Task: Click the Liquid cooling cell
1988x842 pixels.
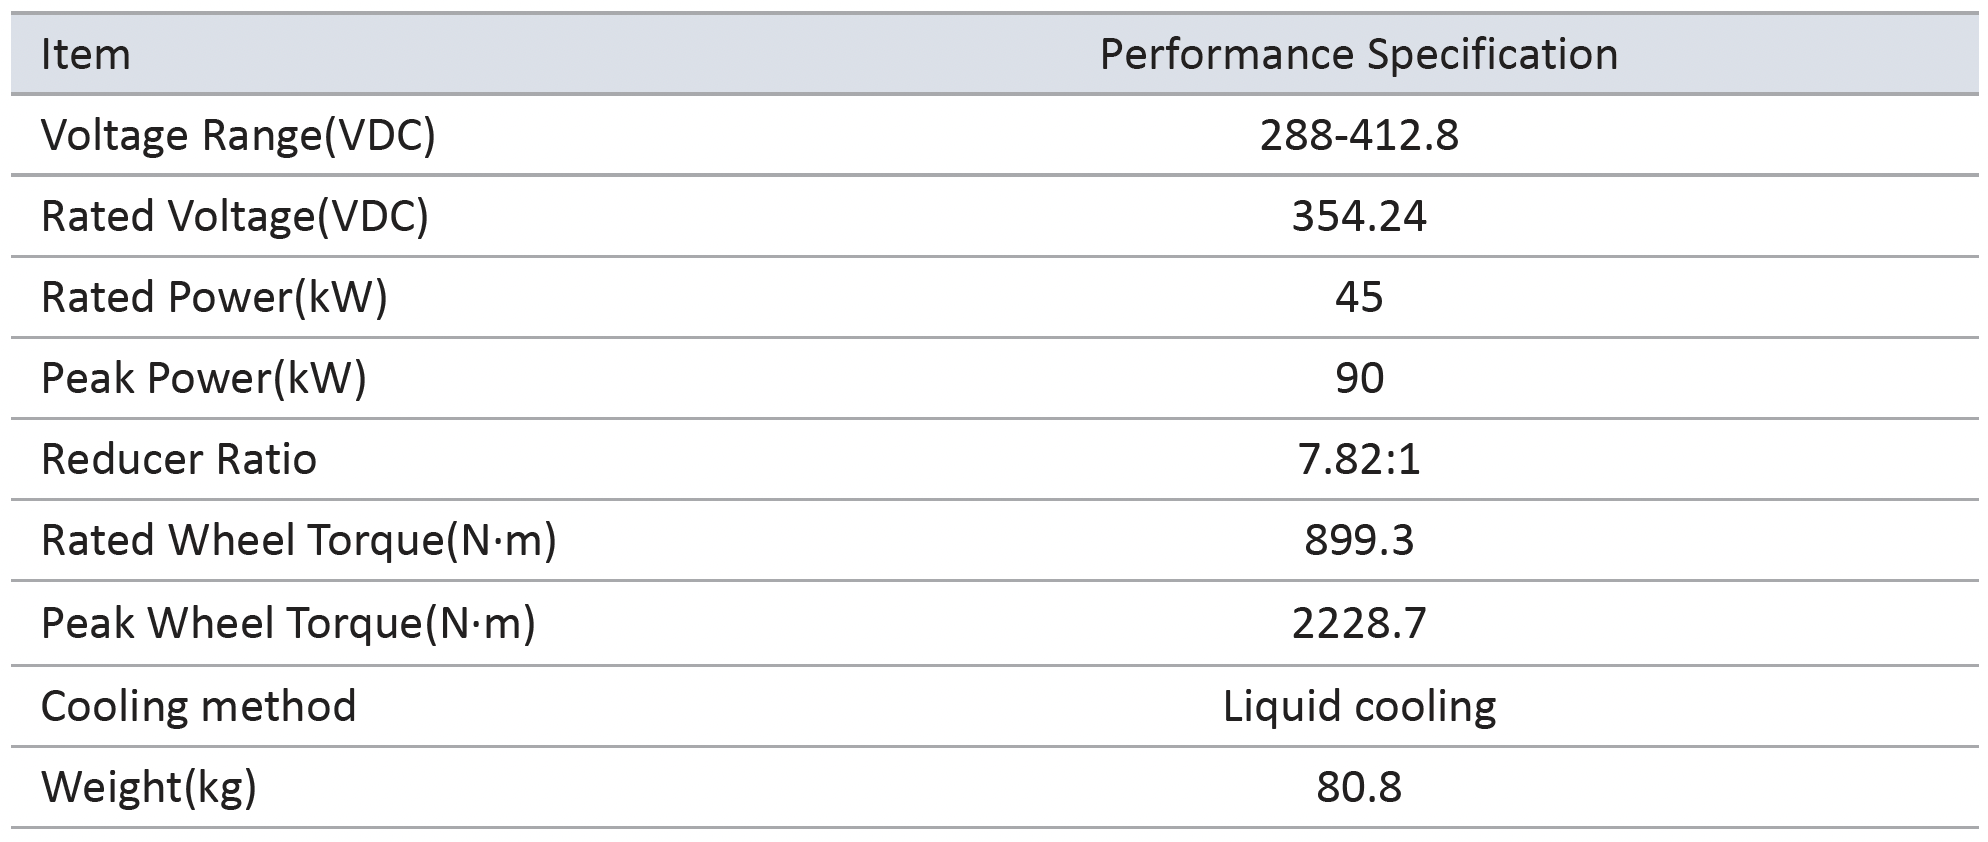Action: pyautogui.click(x=1358, y=707)
